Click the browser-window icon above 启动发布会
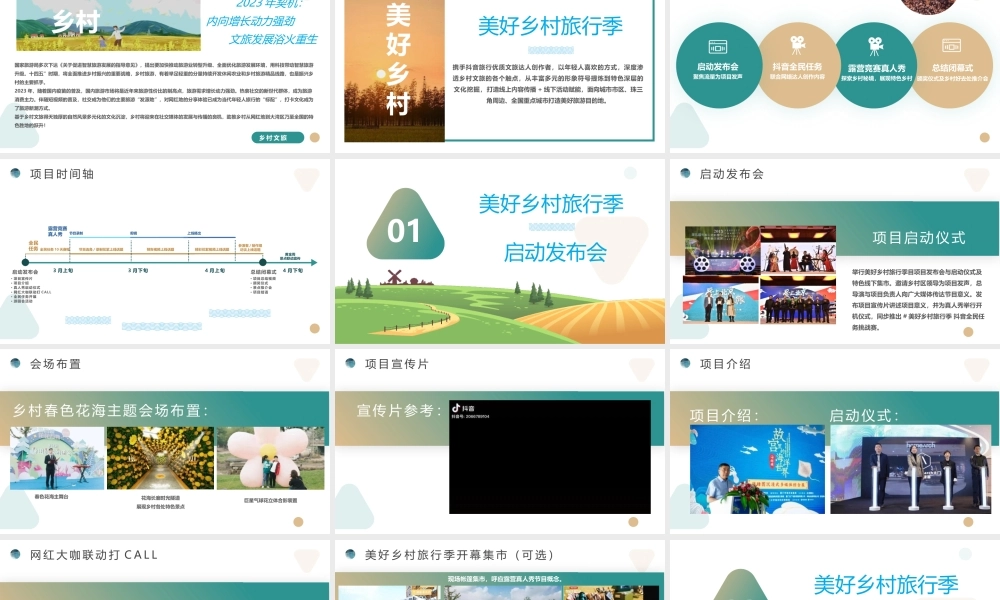Screen dimensions: 1000x600 coord(718,48)
